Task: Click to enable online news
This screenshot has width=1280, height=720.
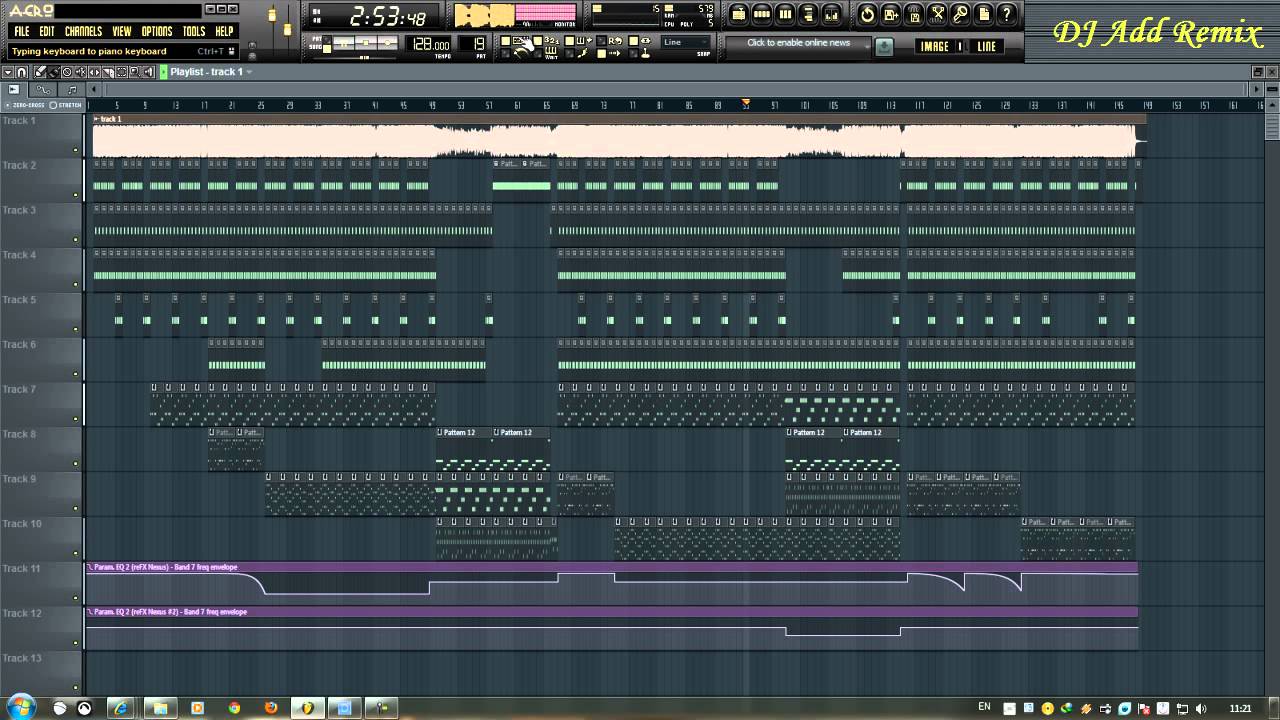Action: click(x=798, y=43)
